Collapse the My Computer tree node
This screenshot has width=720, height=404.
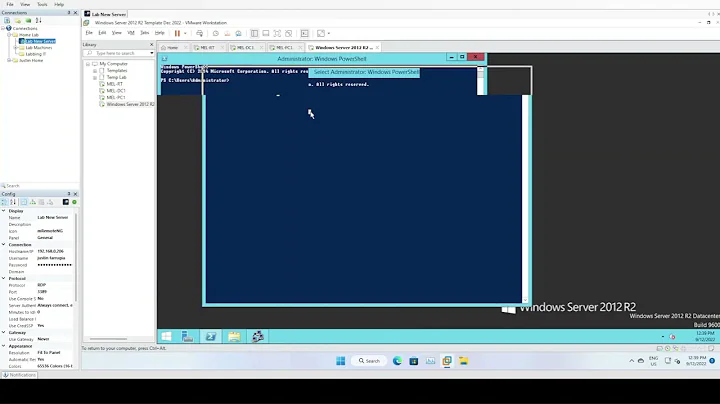tap(88, 64)
